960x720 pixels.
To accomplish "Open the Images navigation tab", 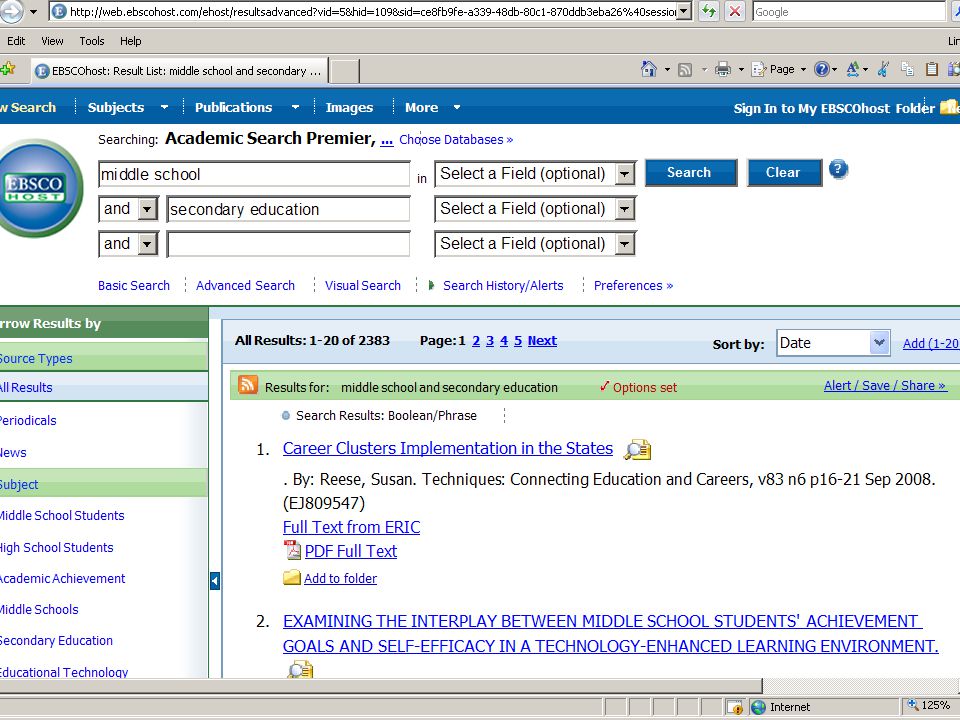I will pyautogui.click(x=349, y=107).
